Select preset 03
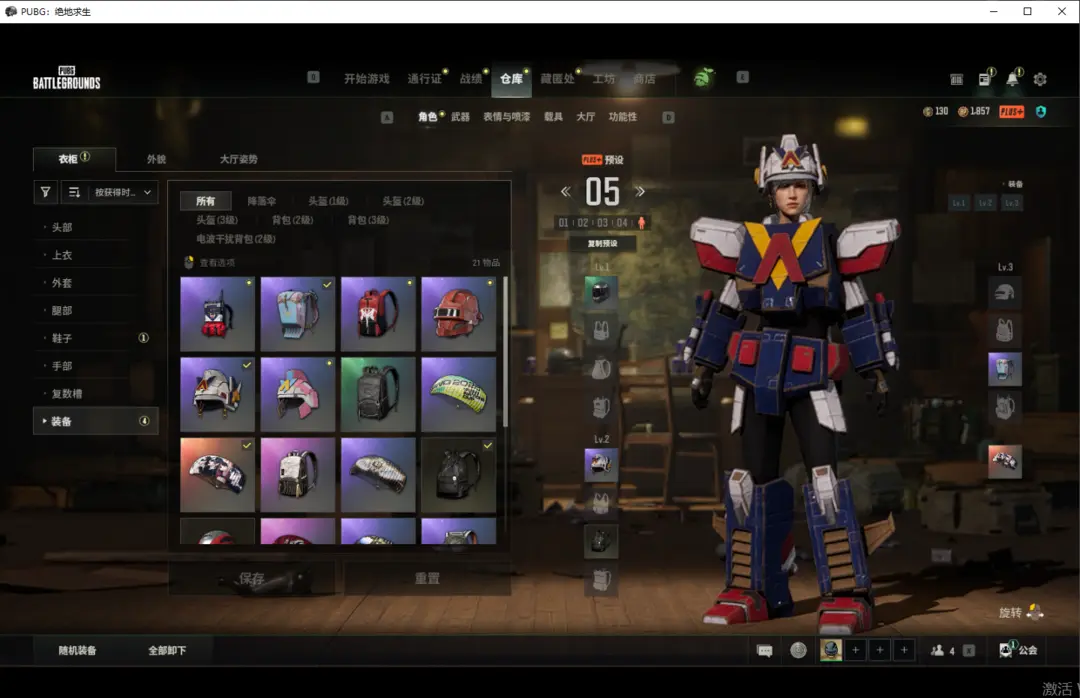This screenshot has height=698, width=1080. coord(603,223)
